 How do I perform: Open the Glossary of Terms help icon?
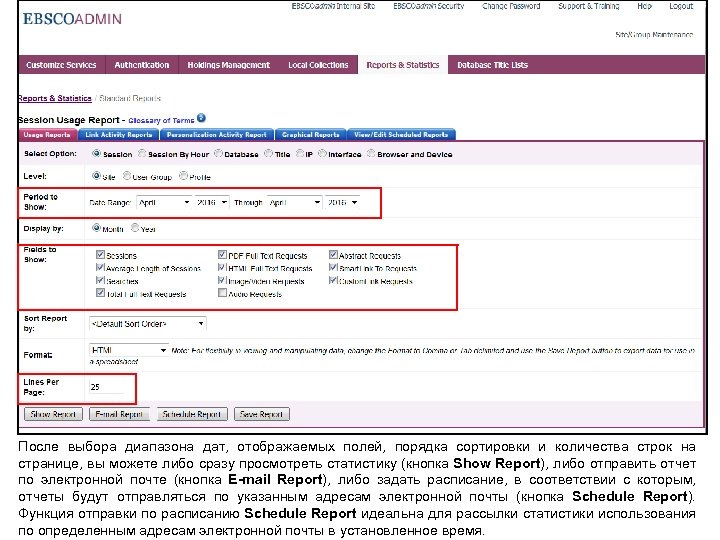pos(201,118)
